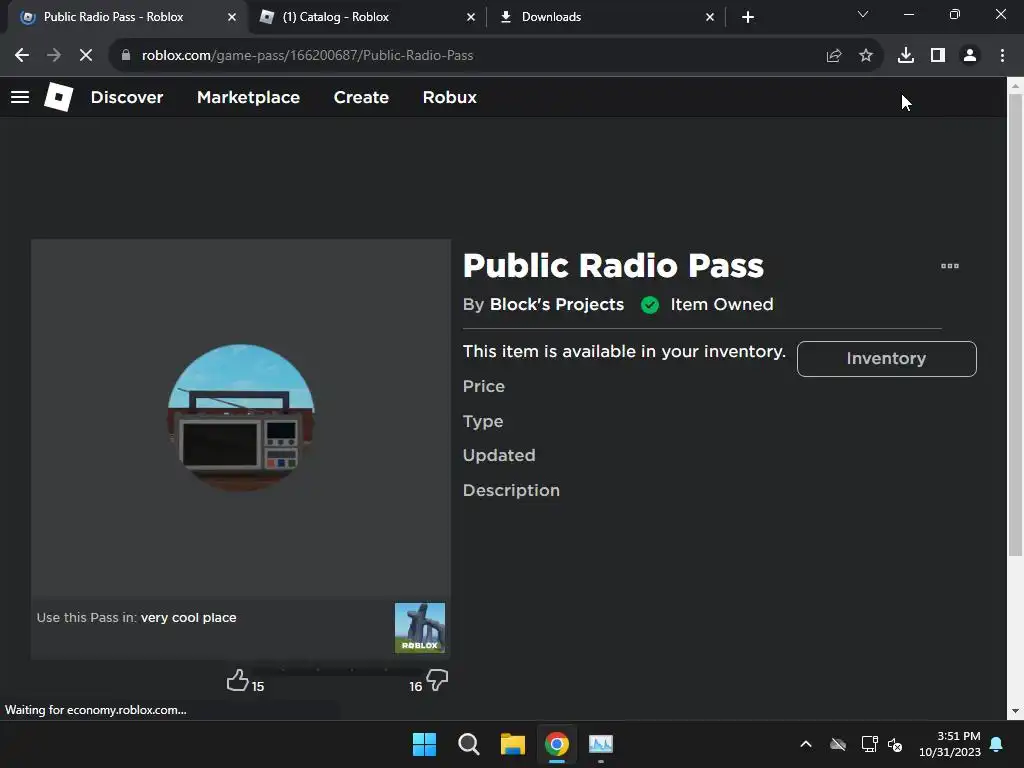The height and width of the screenshot is (768, 1024).
Task: Open the three-dot options on Public Radio Pass
Action: pos(950,266)
